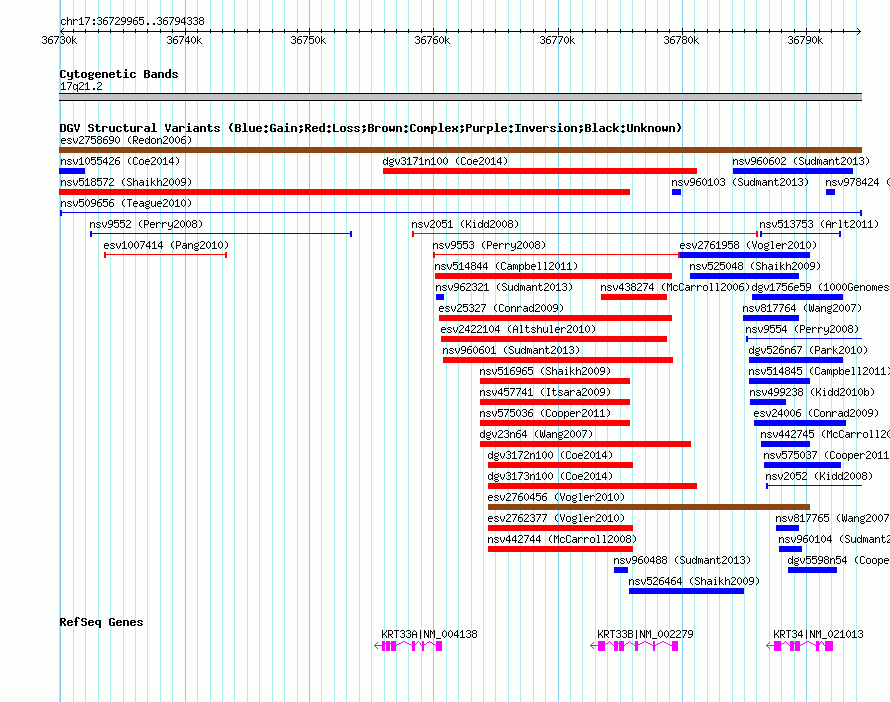
Task: Click the nsv1055426 (Coe2014) label
Action: pyautogui.click(x=120, y=161)
